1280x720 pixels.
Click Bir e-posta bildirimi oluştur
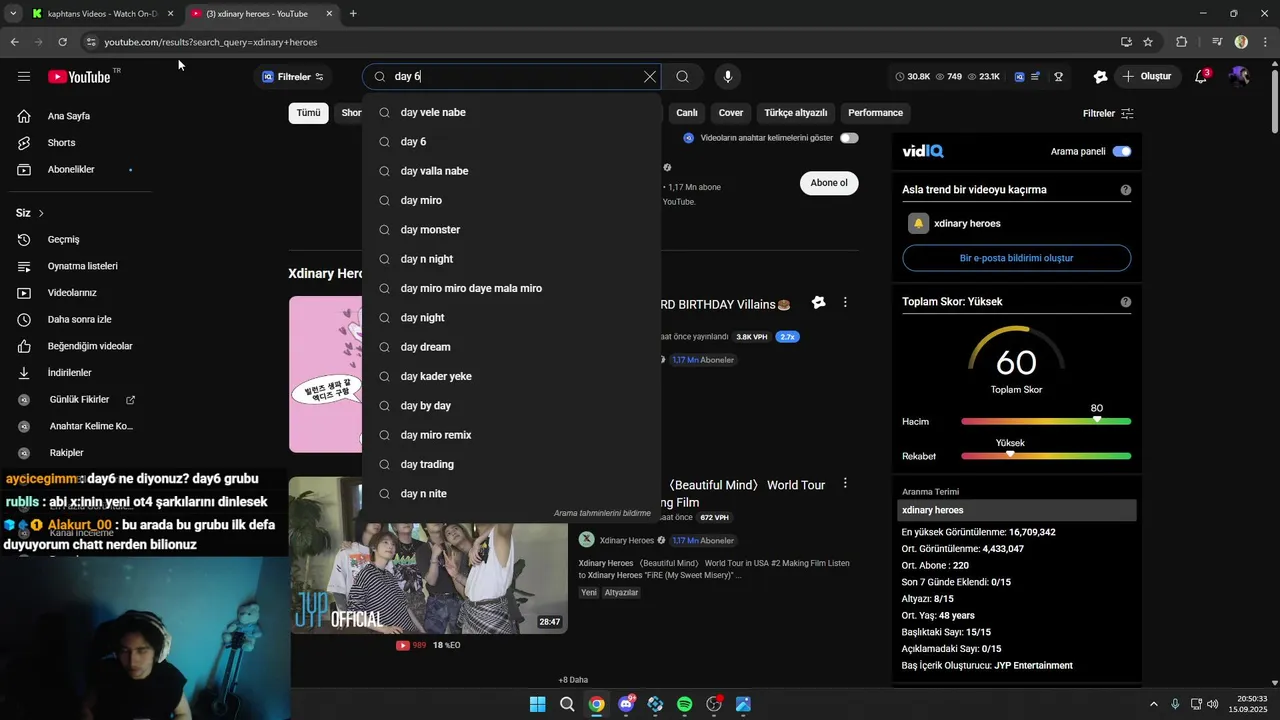click(1016, 258)
